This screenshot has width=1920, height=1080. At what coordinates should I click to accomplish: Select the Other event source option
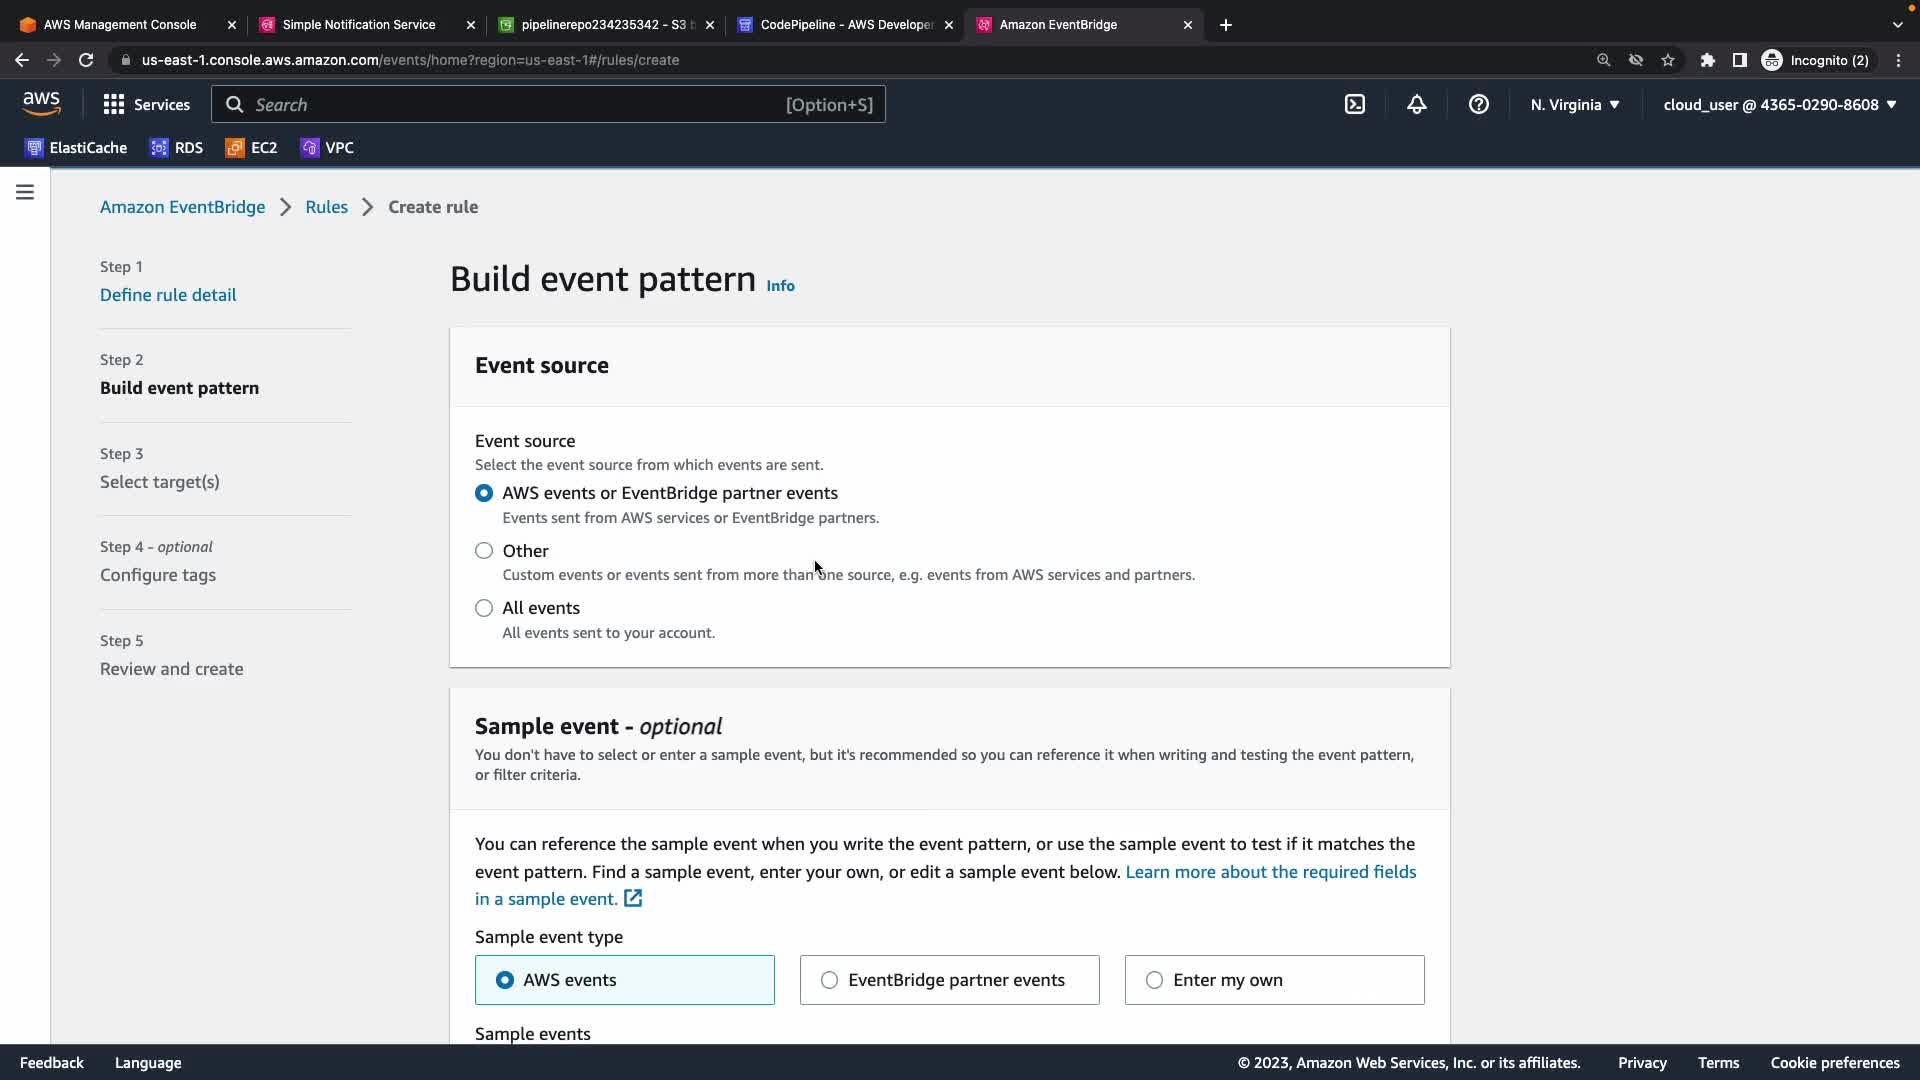click(x=484, y=551)
